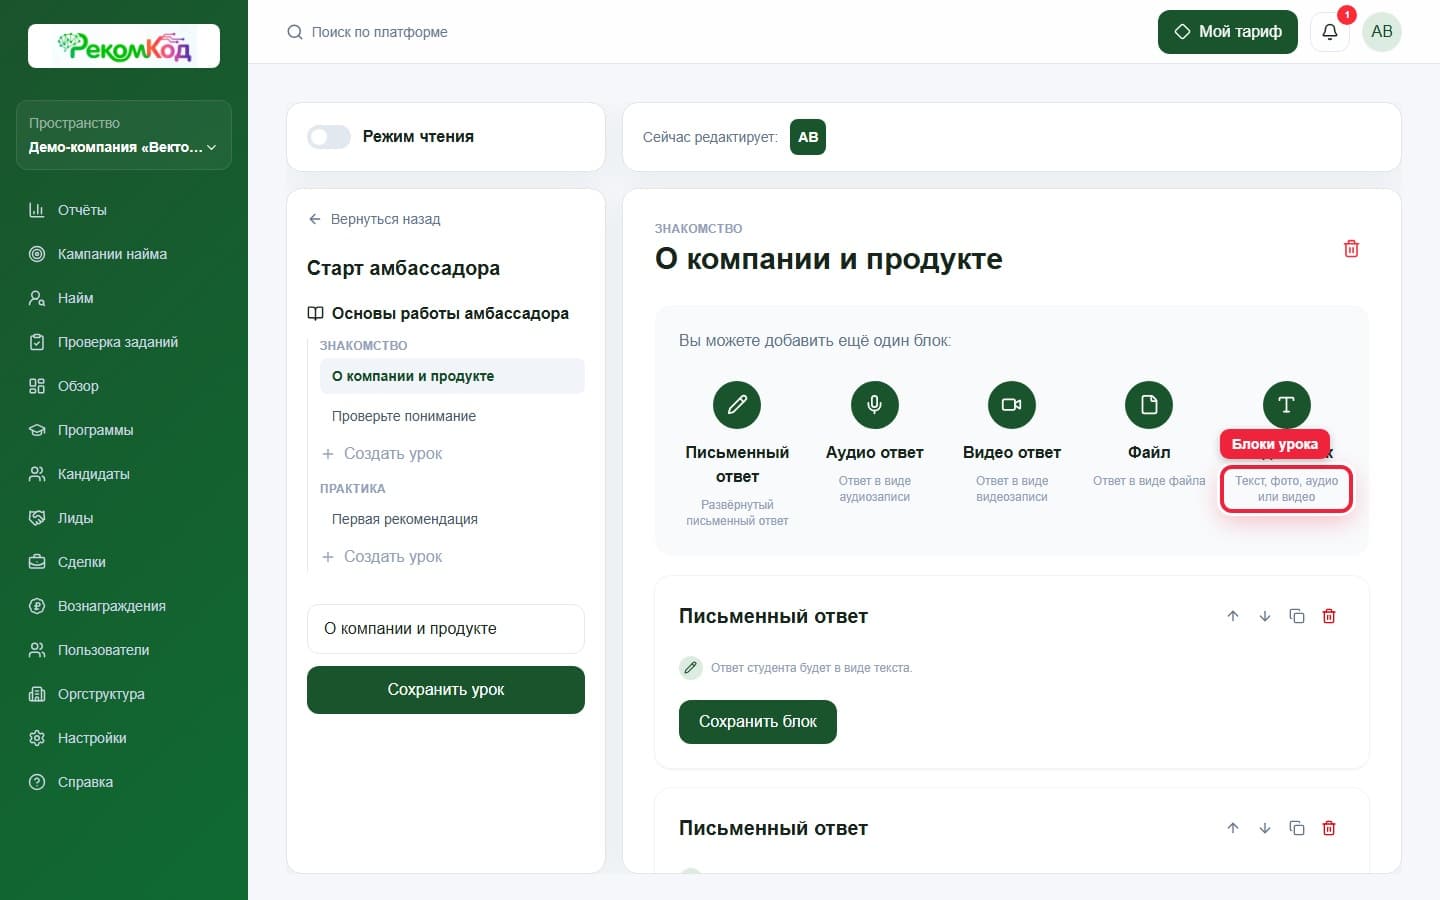1440x900 pixels.
Task: Duplicate first Письменный ответ block
Action: click(1297, 616)
